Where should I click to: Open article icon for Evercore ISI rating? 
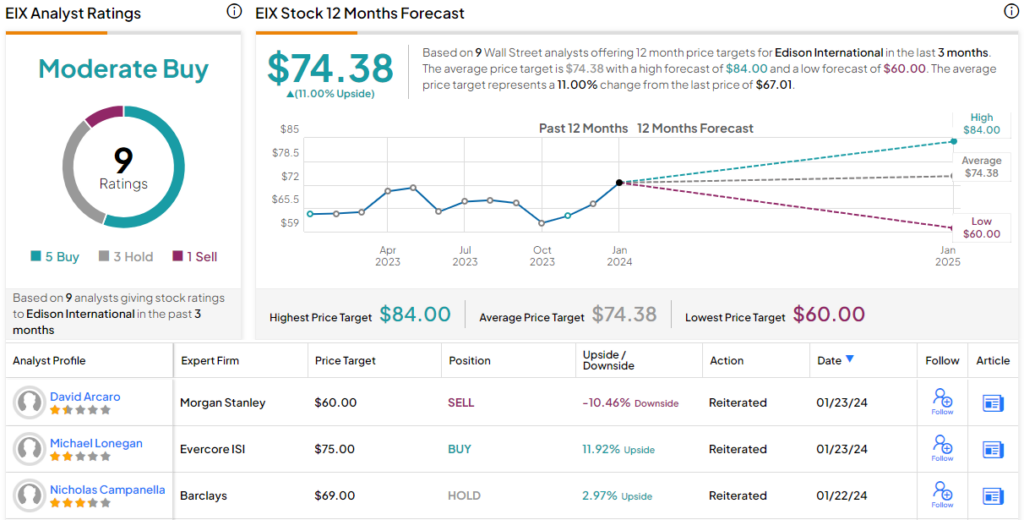(x=993, y=449)
